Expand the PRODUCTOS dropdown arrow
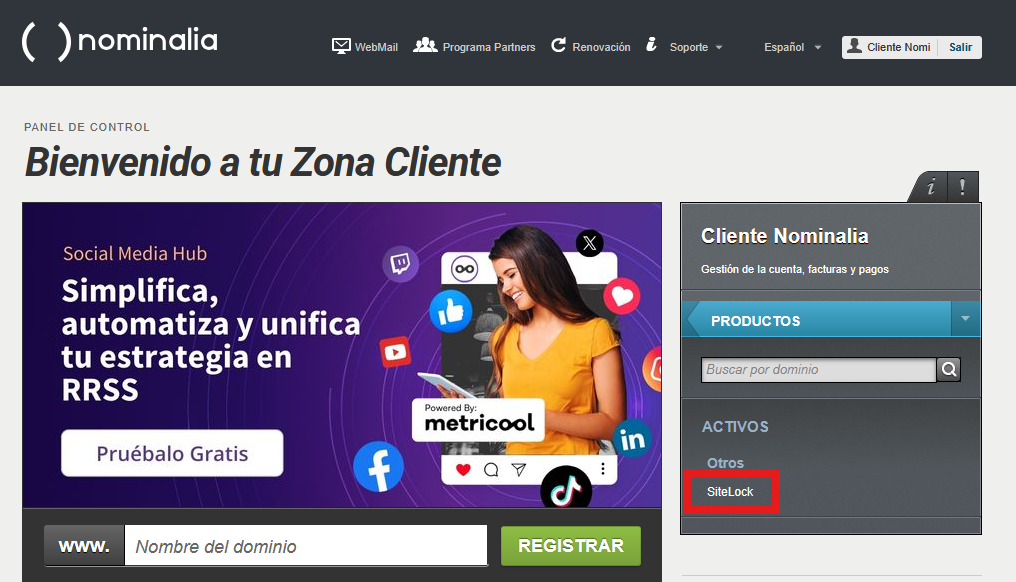 tap(965, 319)
